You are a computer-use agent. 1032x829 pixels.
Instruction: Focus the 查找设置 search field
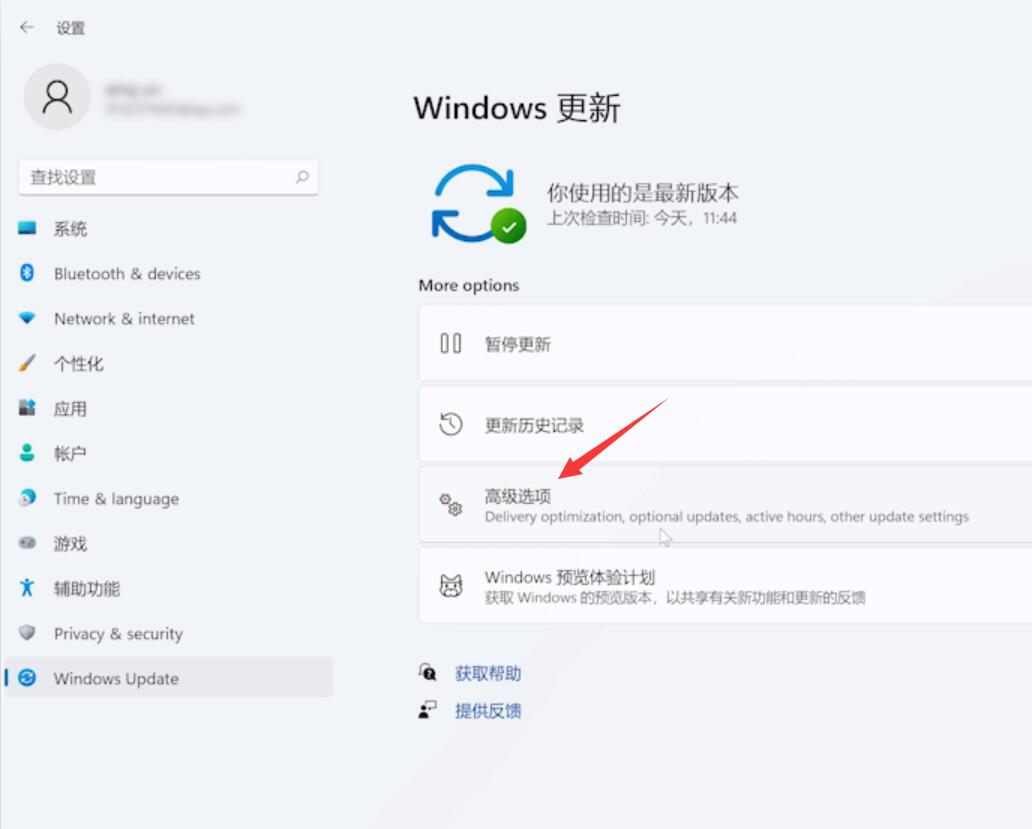(x=168, y=177)
